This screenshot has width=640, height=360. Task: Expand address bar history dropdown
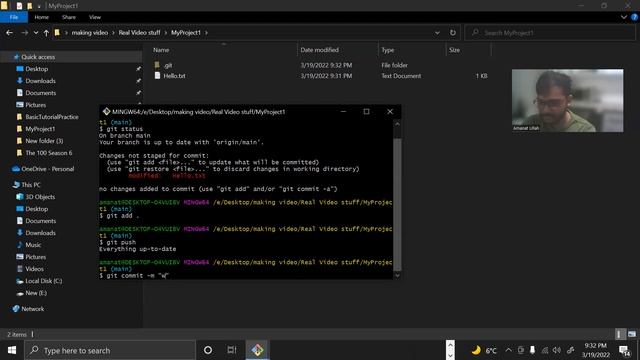(x=437, y=33)
